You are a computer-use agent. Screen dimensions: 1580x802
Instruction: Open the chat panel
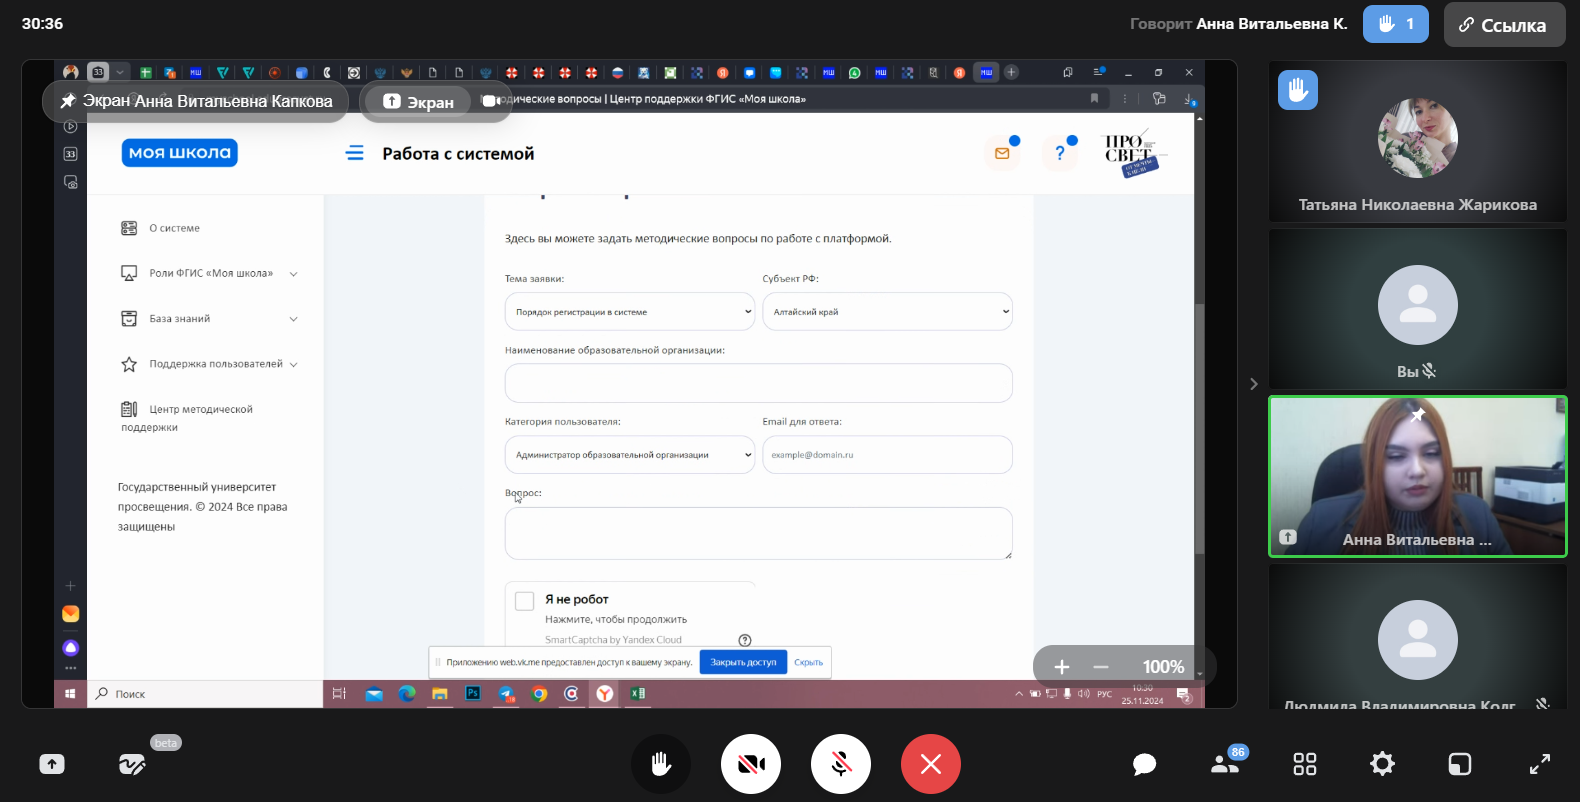(1144, 764)
